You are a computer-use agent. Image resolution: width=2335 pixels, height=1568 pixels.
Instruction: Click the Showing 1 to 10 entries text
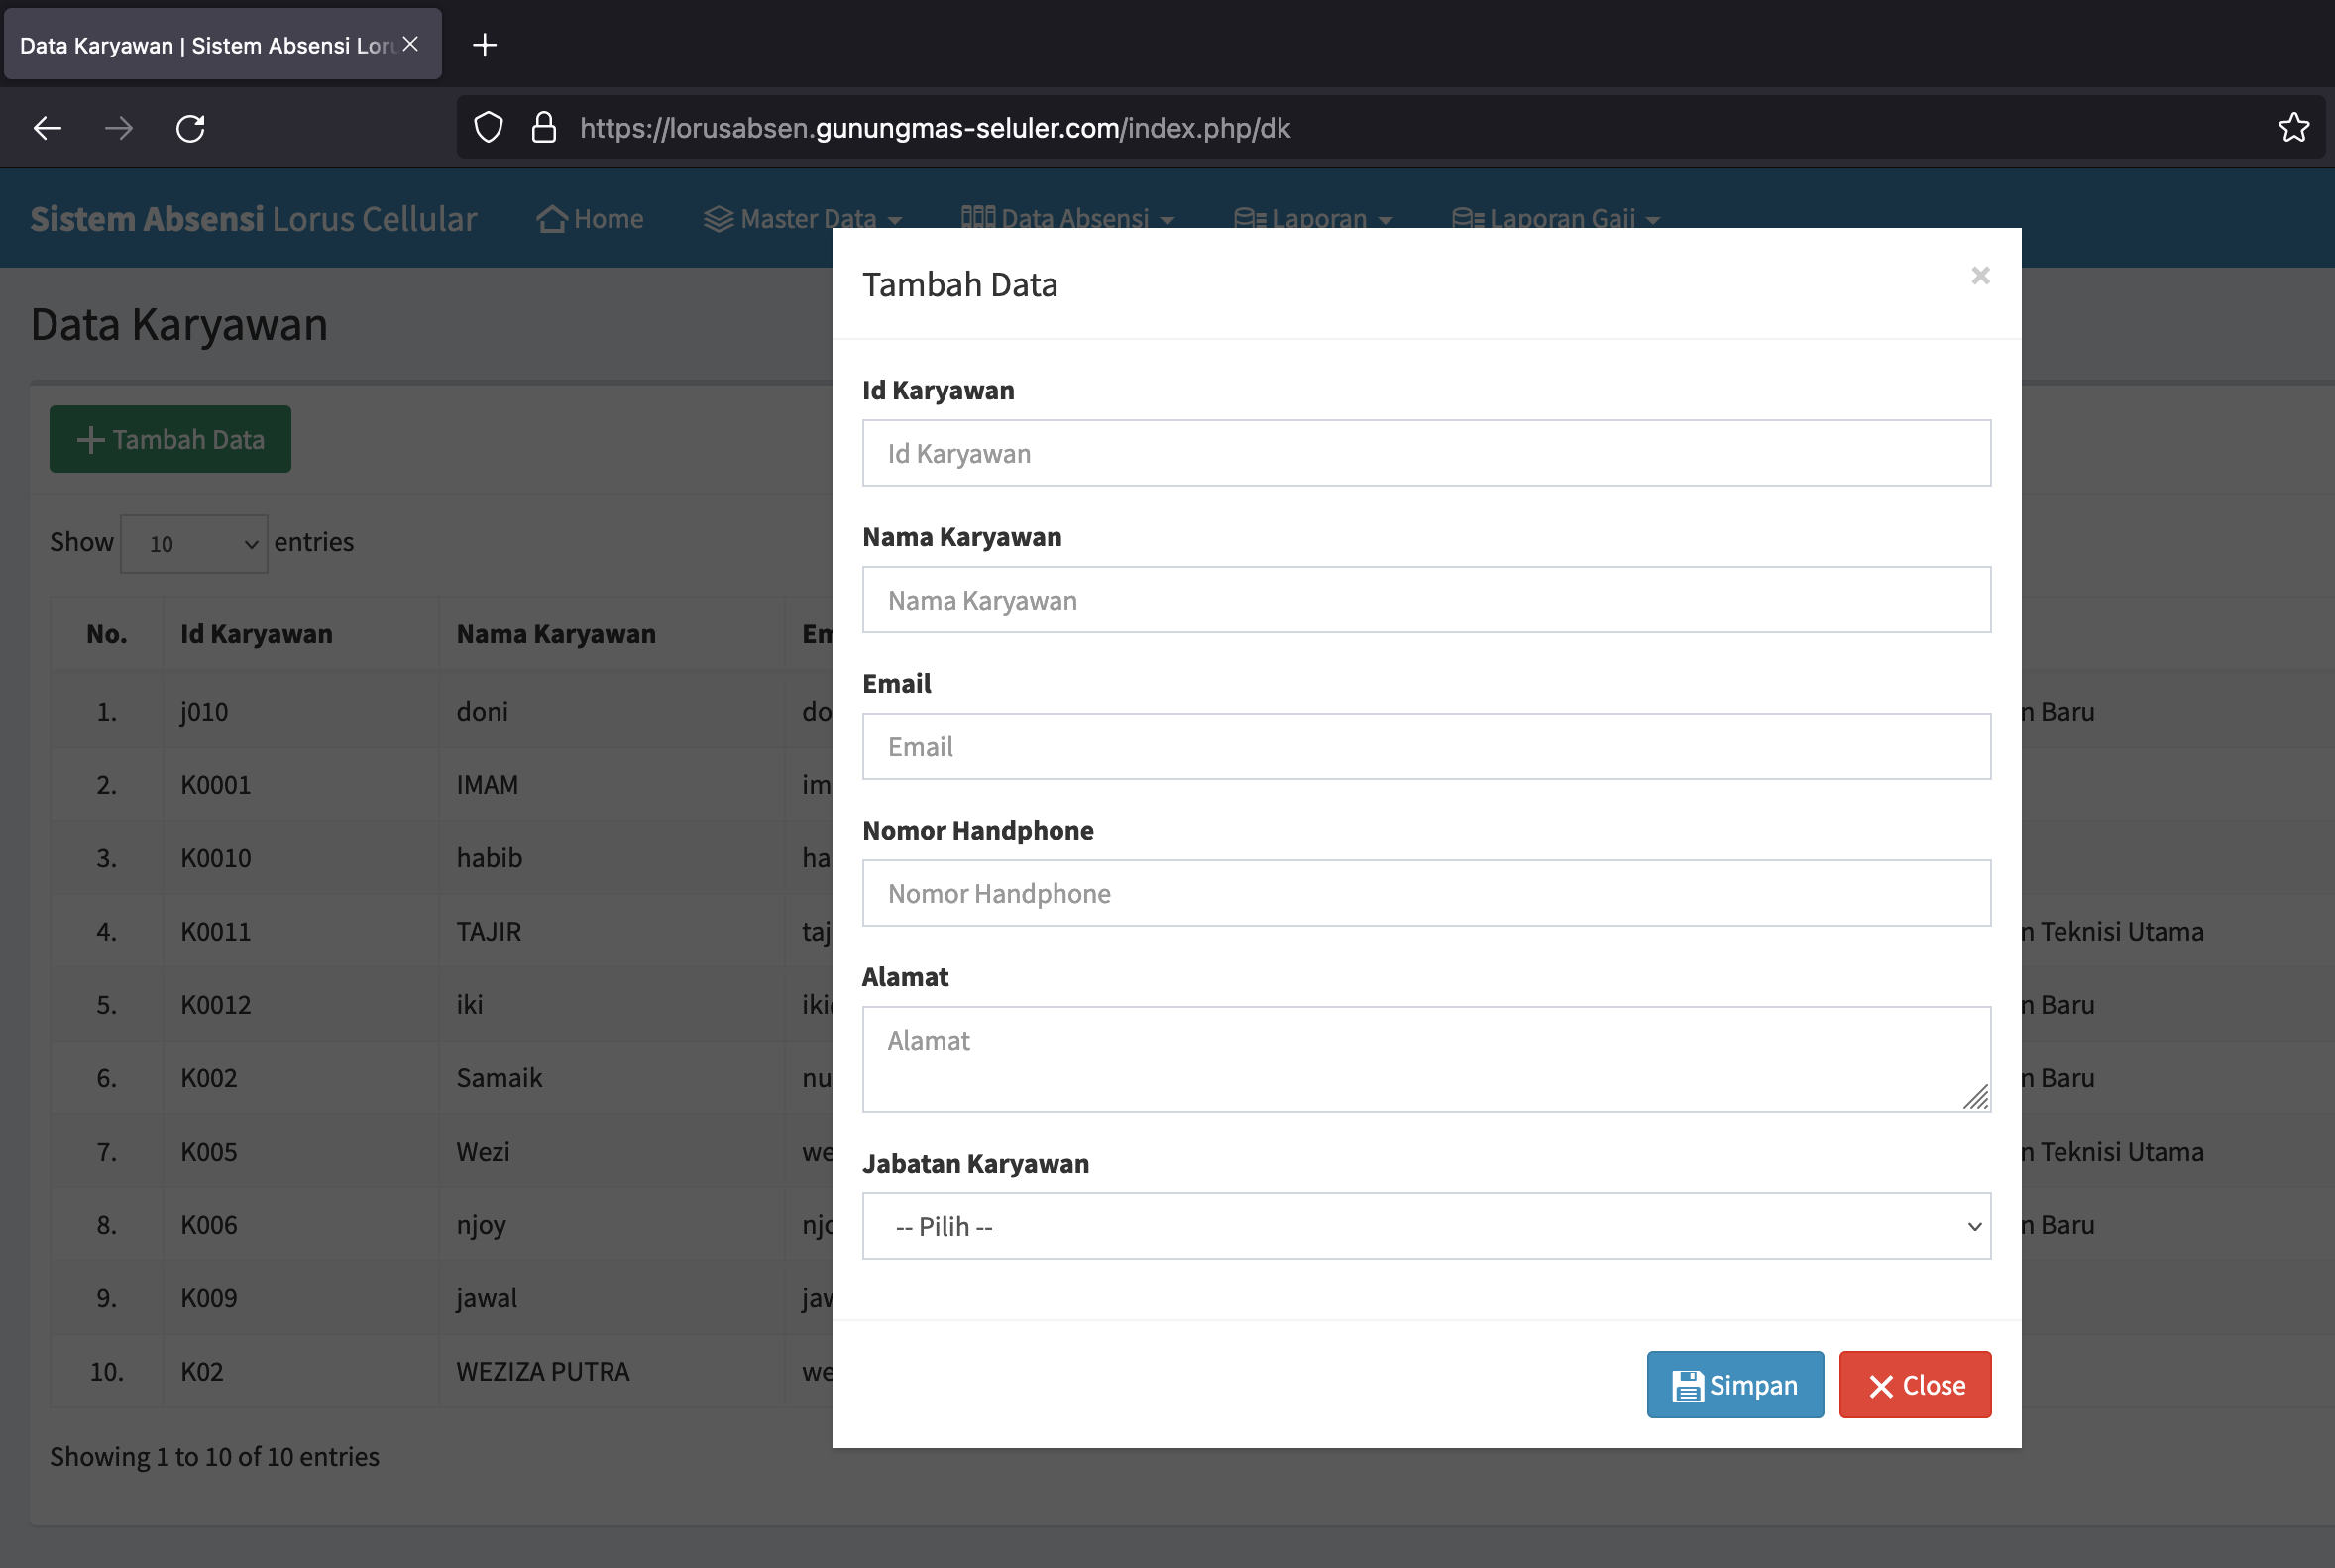215,1457
